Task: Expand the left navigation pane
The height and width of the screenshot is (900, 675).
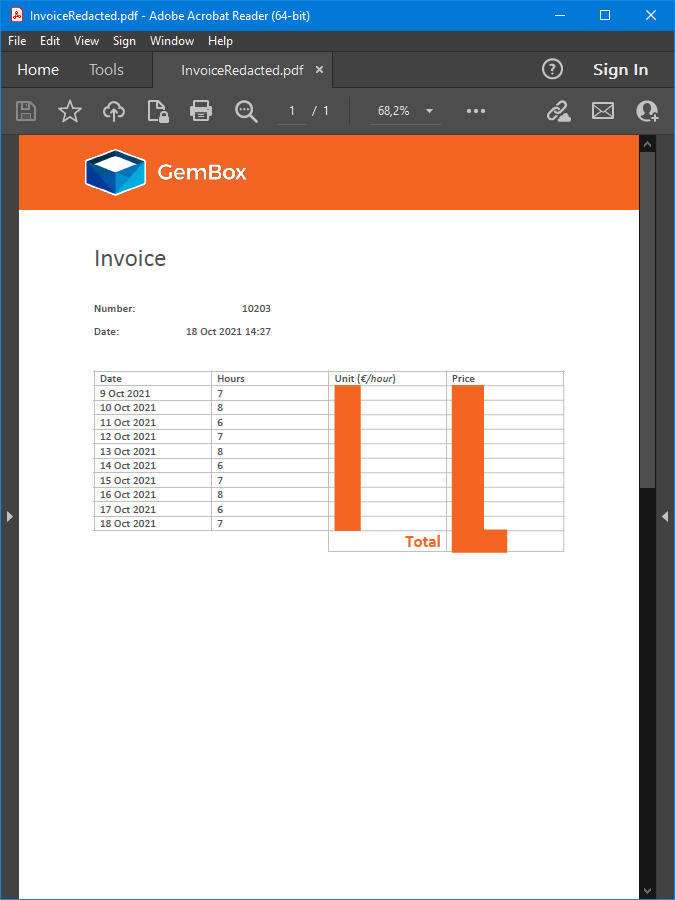Action: (9, 516)
